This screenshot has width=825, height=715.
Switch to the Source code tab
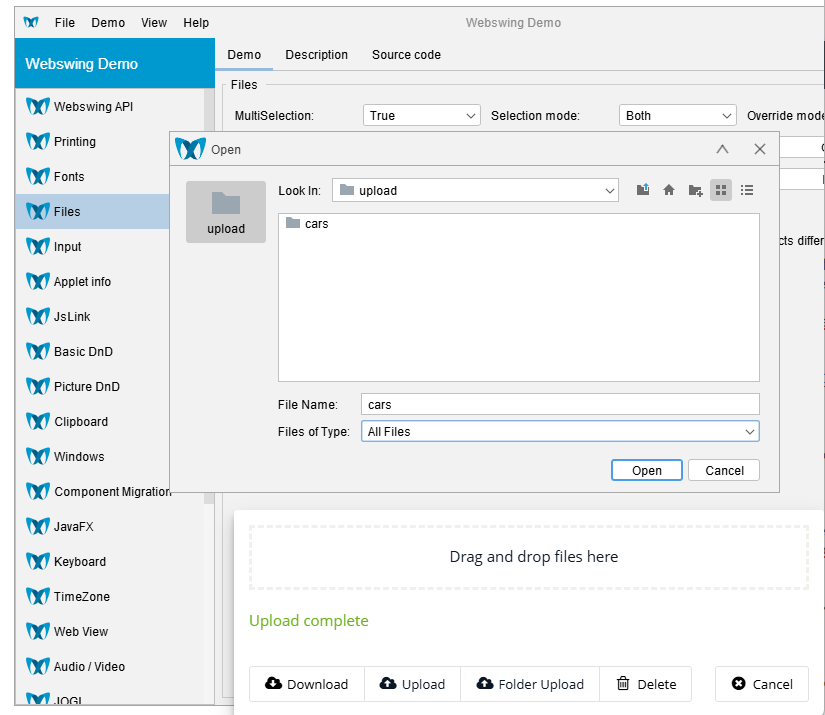tap(406, 55)
